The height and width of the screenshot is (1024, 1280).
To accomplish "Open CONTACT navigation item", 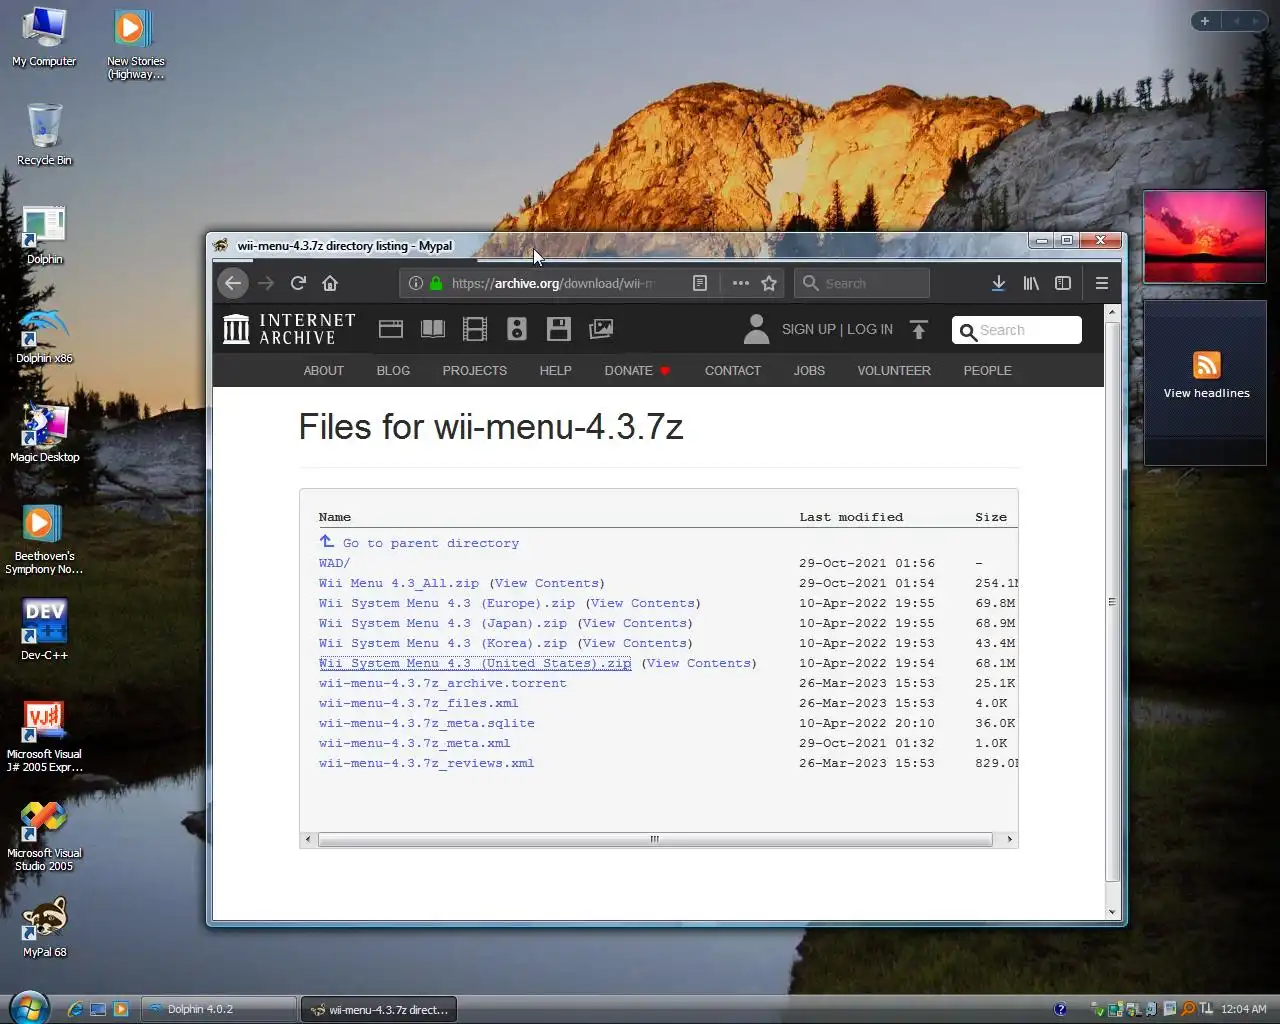I will (733, 370).
